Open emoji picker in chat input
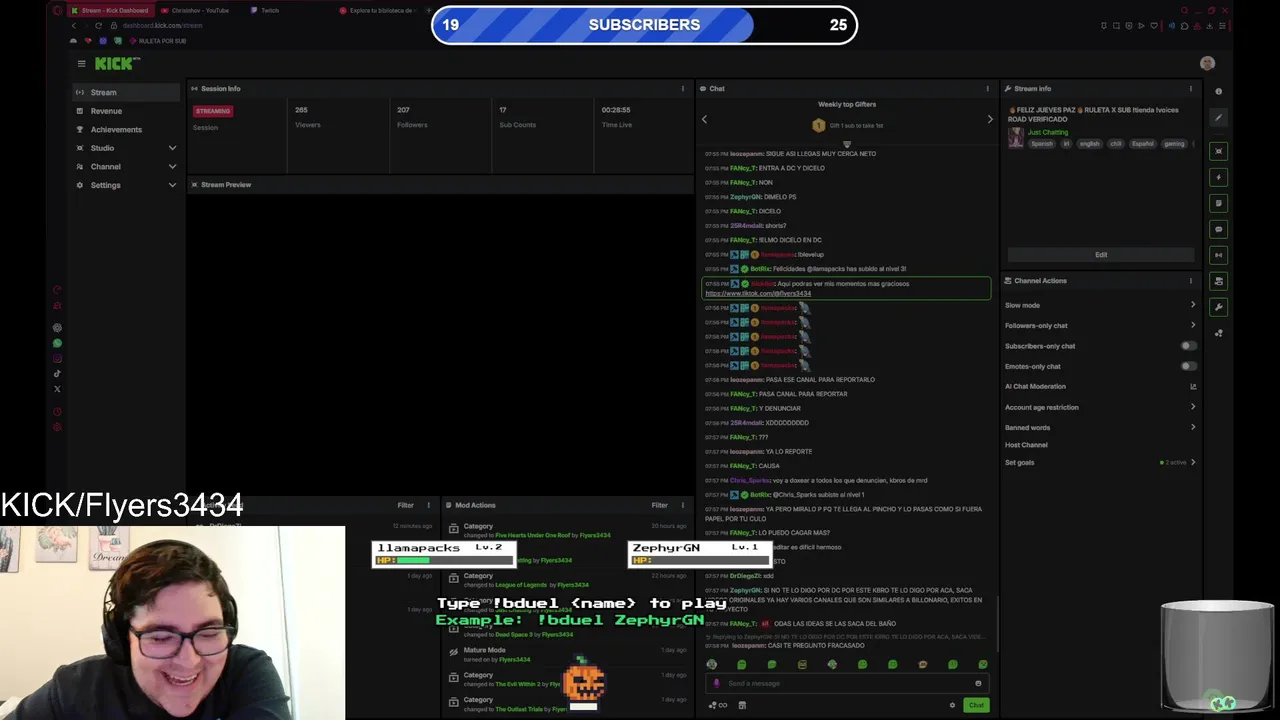Viewport: 1280px width, 720px height. [x=978, y=683]
